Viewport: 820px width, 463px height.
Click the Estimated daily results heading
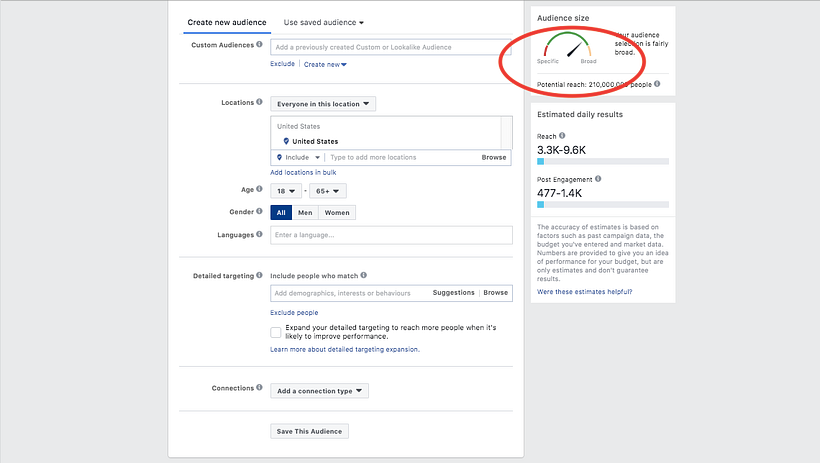click(579, 114)
